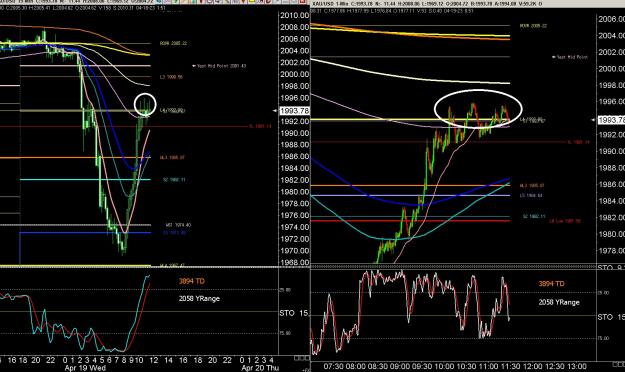Click the 2010.00 price label on left chart axis

point(295,16)
